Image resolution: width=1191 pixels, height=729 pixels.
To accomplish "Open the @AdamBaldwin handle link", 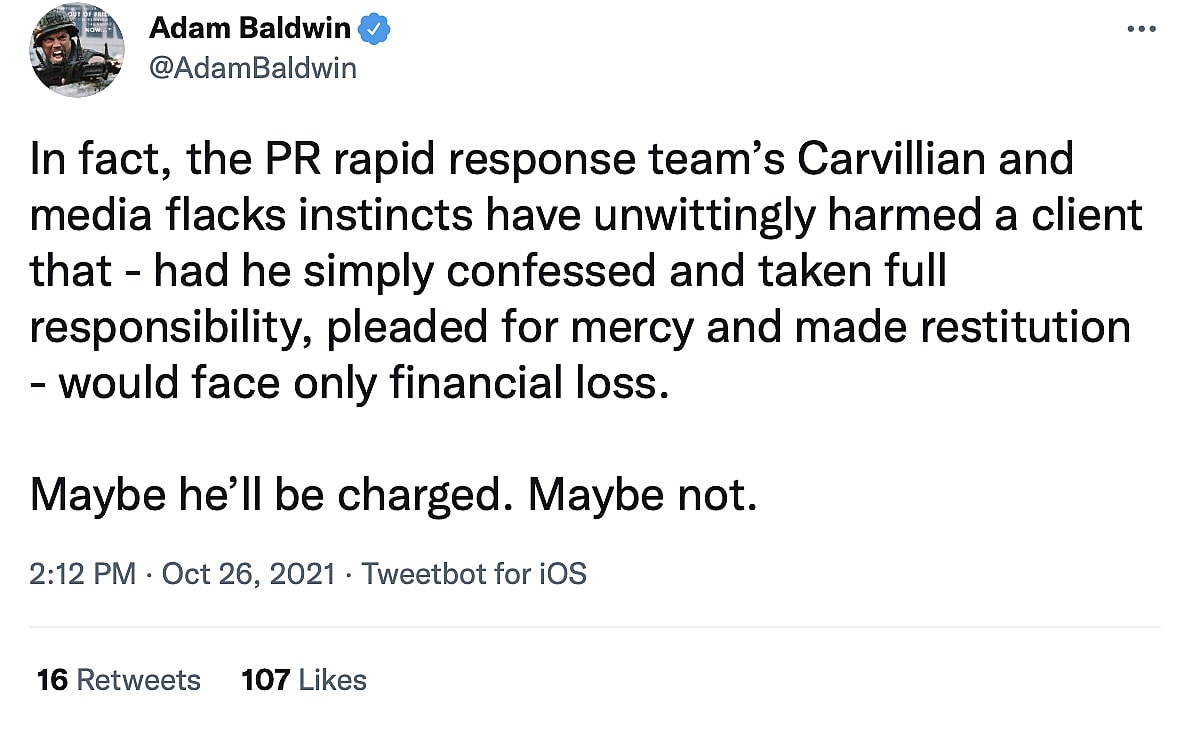I will pyautogui.click(x=252, y=68).
